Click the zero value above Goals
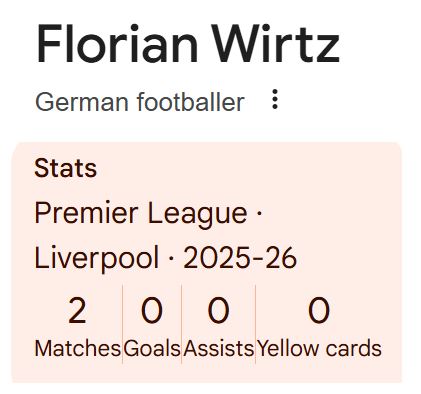421x394 pixels. [152, 311]
